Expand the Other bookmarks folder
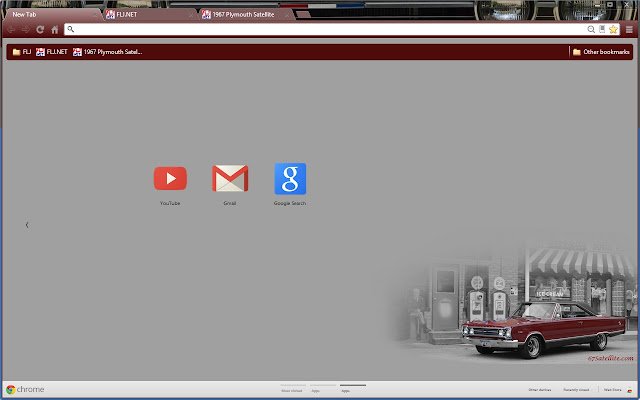 coord(601,52)
